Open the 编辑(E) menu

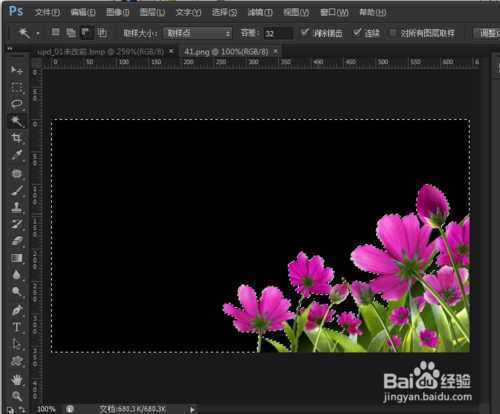(x=83, y=13)
